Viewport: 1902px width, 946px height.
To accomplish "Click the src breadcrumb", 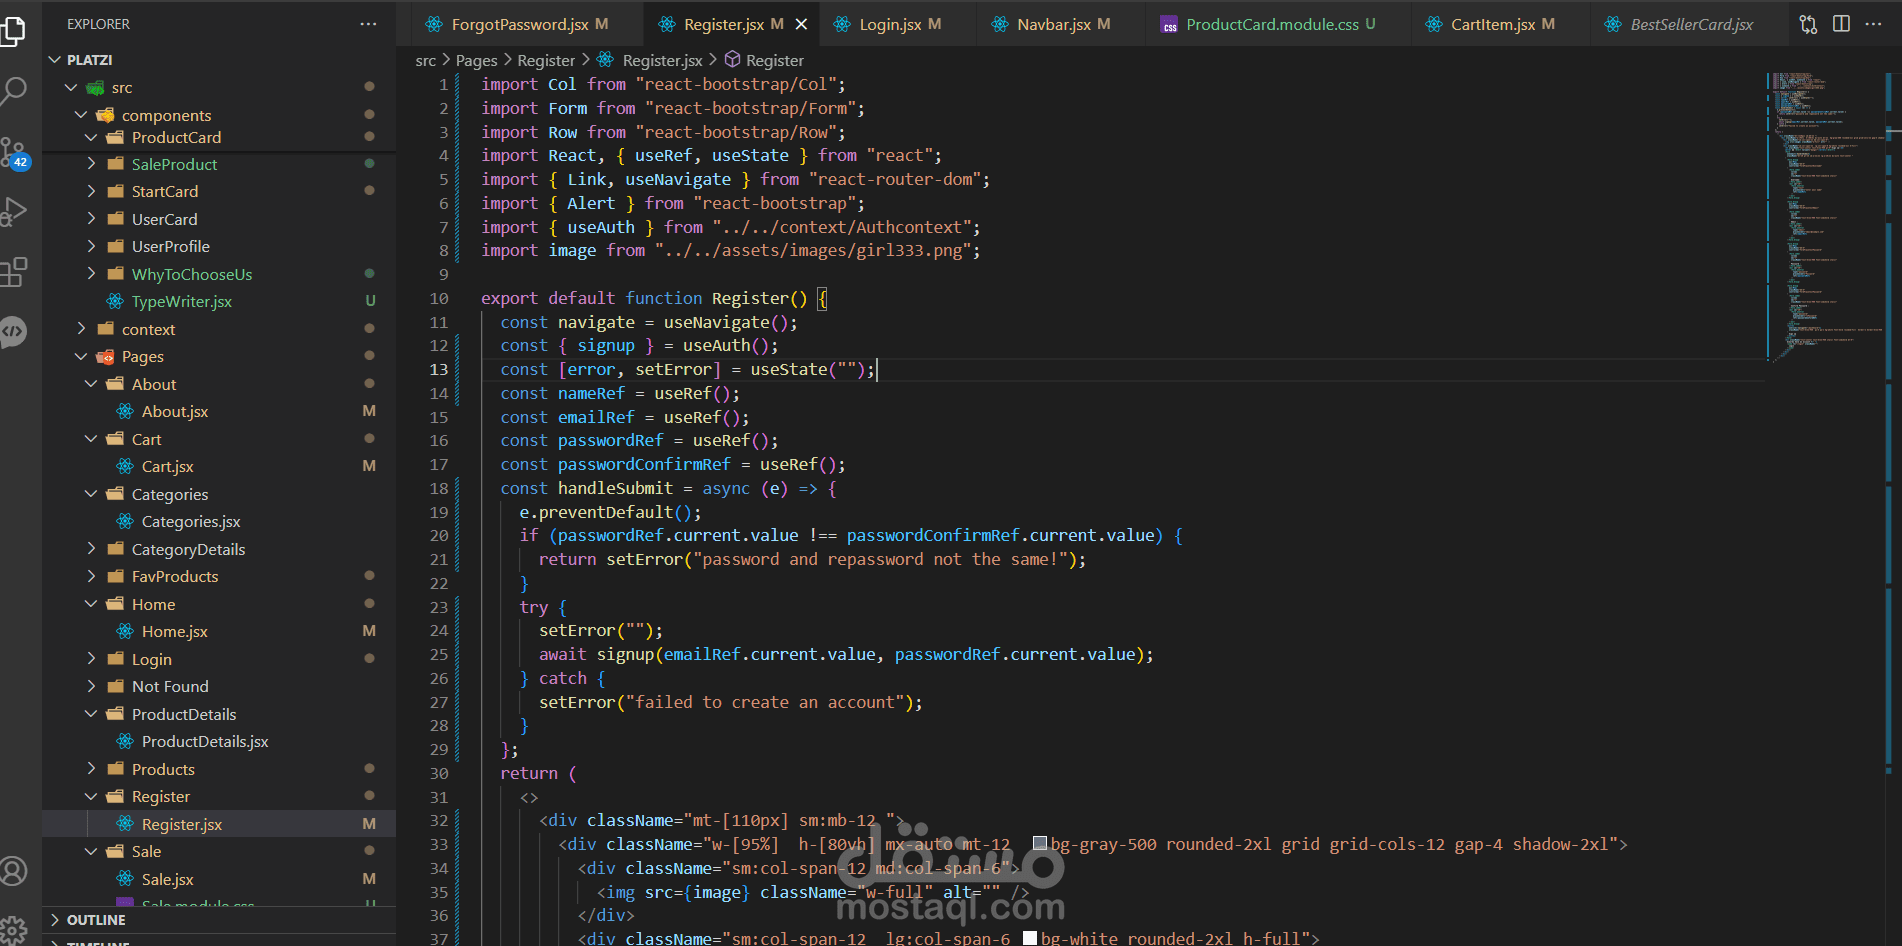I will pos(425,60).
